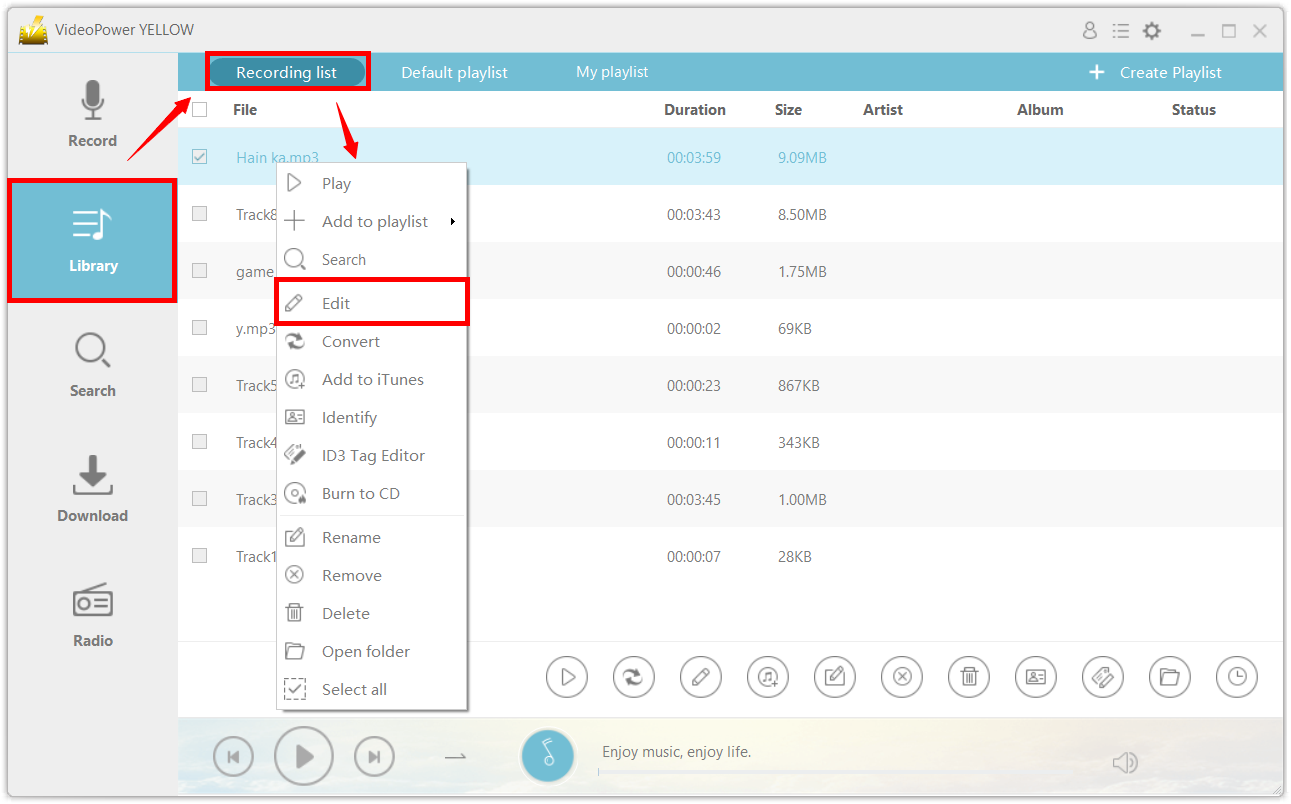This screenshot has height=804, width=1291.
Task: Check the checkbox next to Track8
Action: (199, 213)
